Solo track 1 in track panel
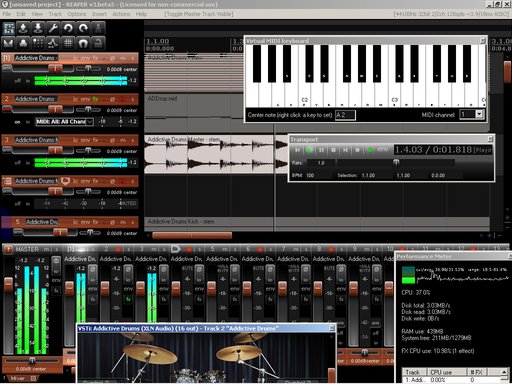This screenshot has height=384, width=512. (133, 58)
